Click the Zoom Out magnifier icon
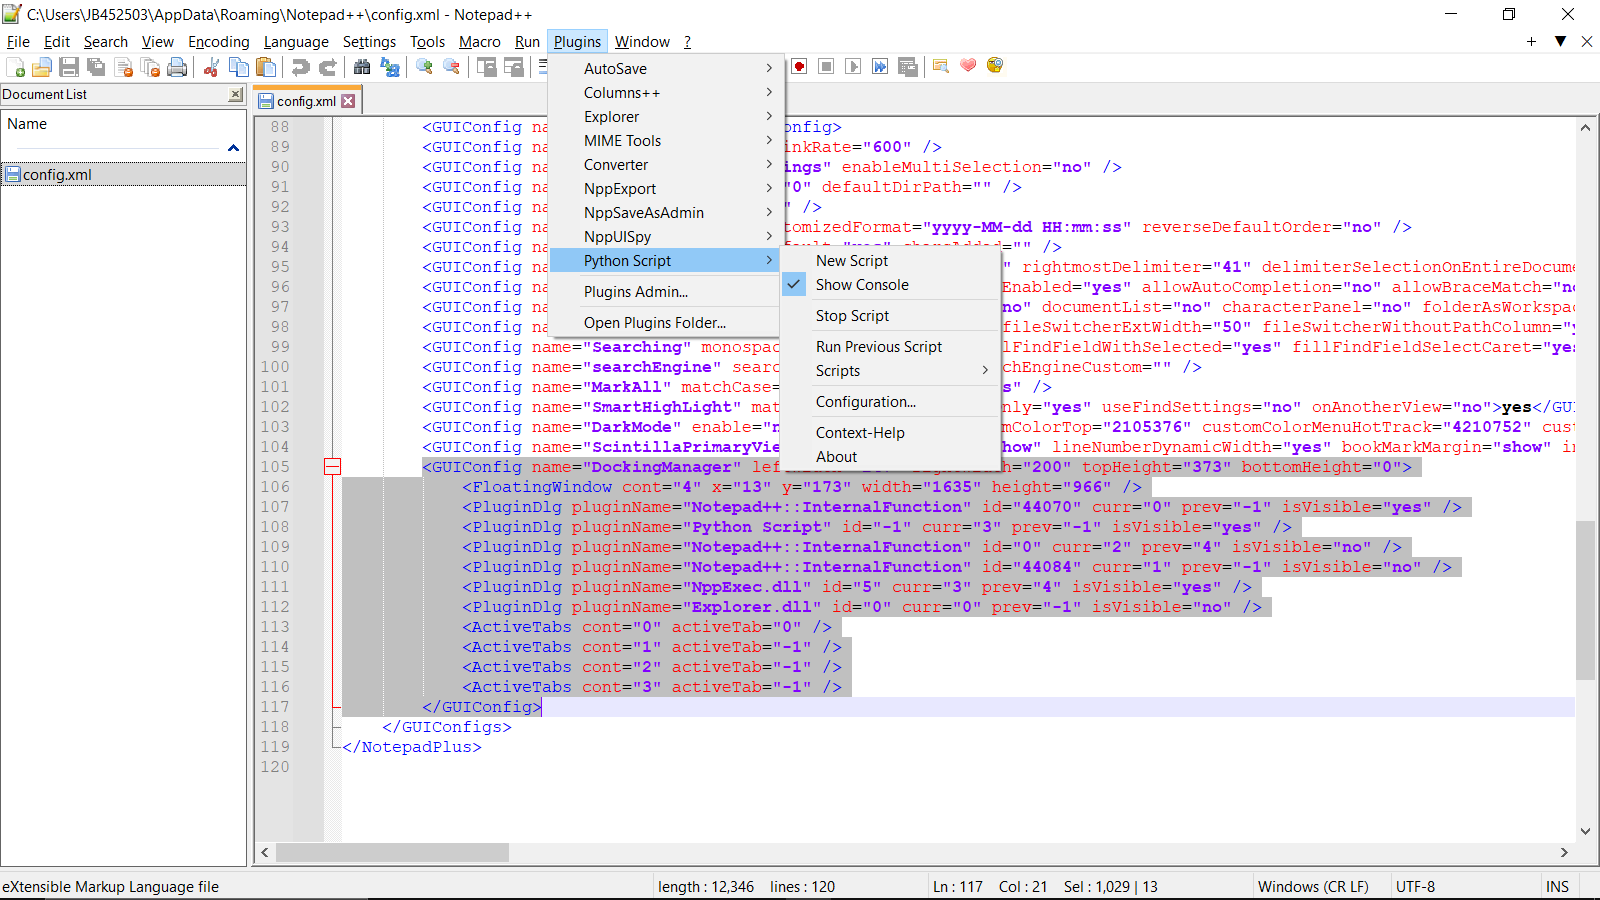 click(x=452, y=67)
